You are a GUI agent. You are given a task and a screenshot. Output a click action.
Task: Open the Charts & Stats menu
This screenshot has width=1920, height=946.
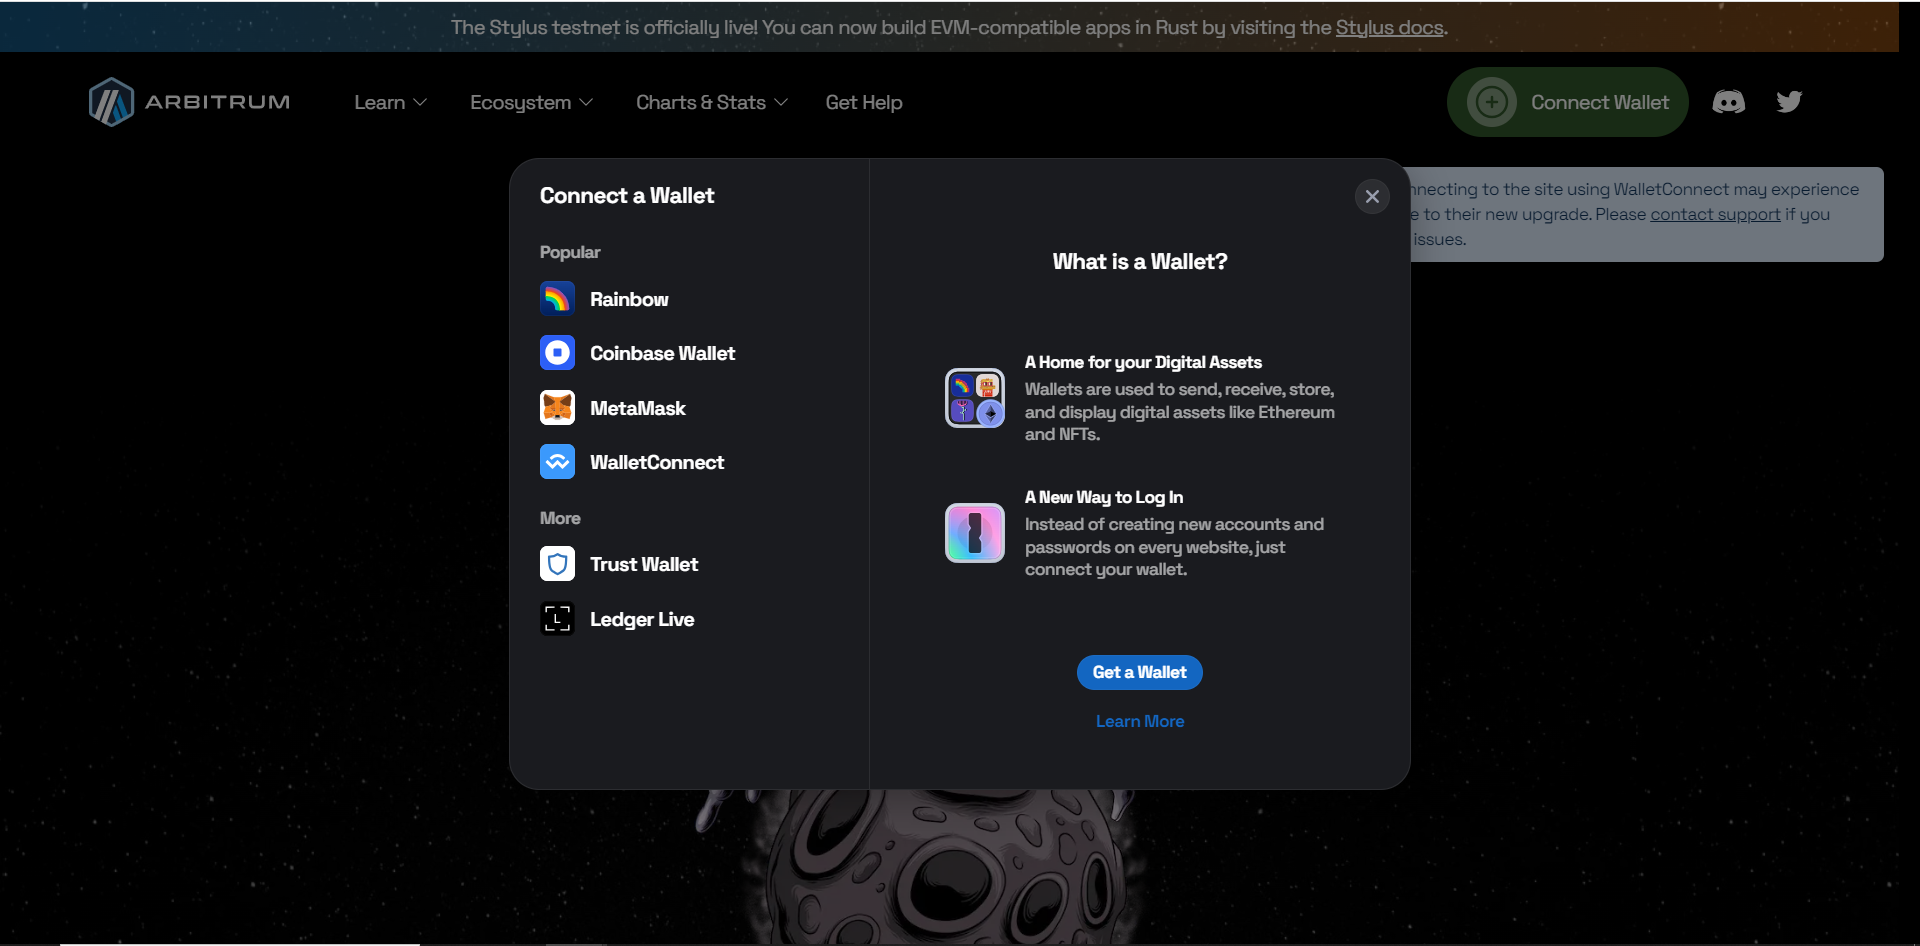[x=712, y=103]
